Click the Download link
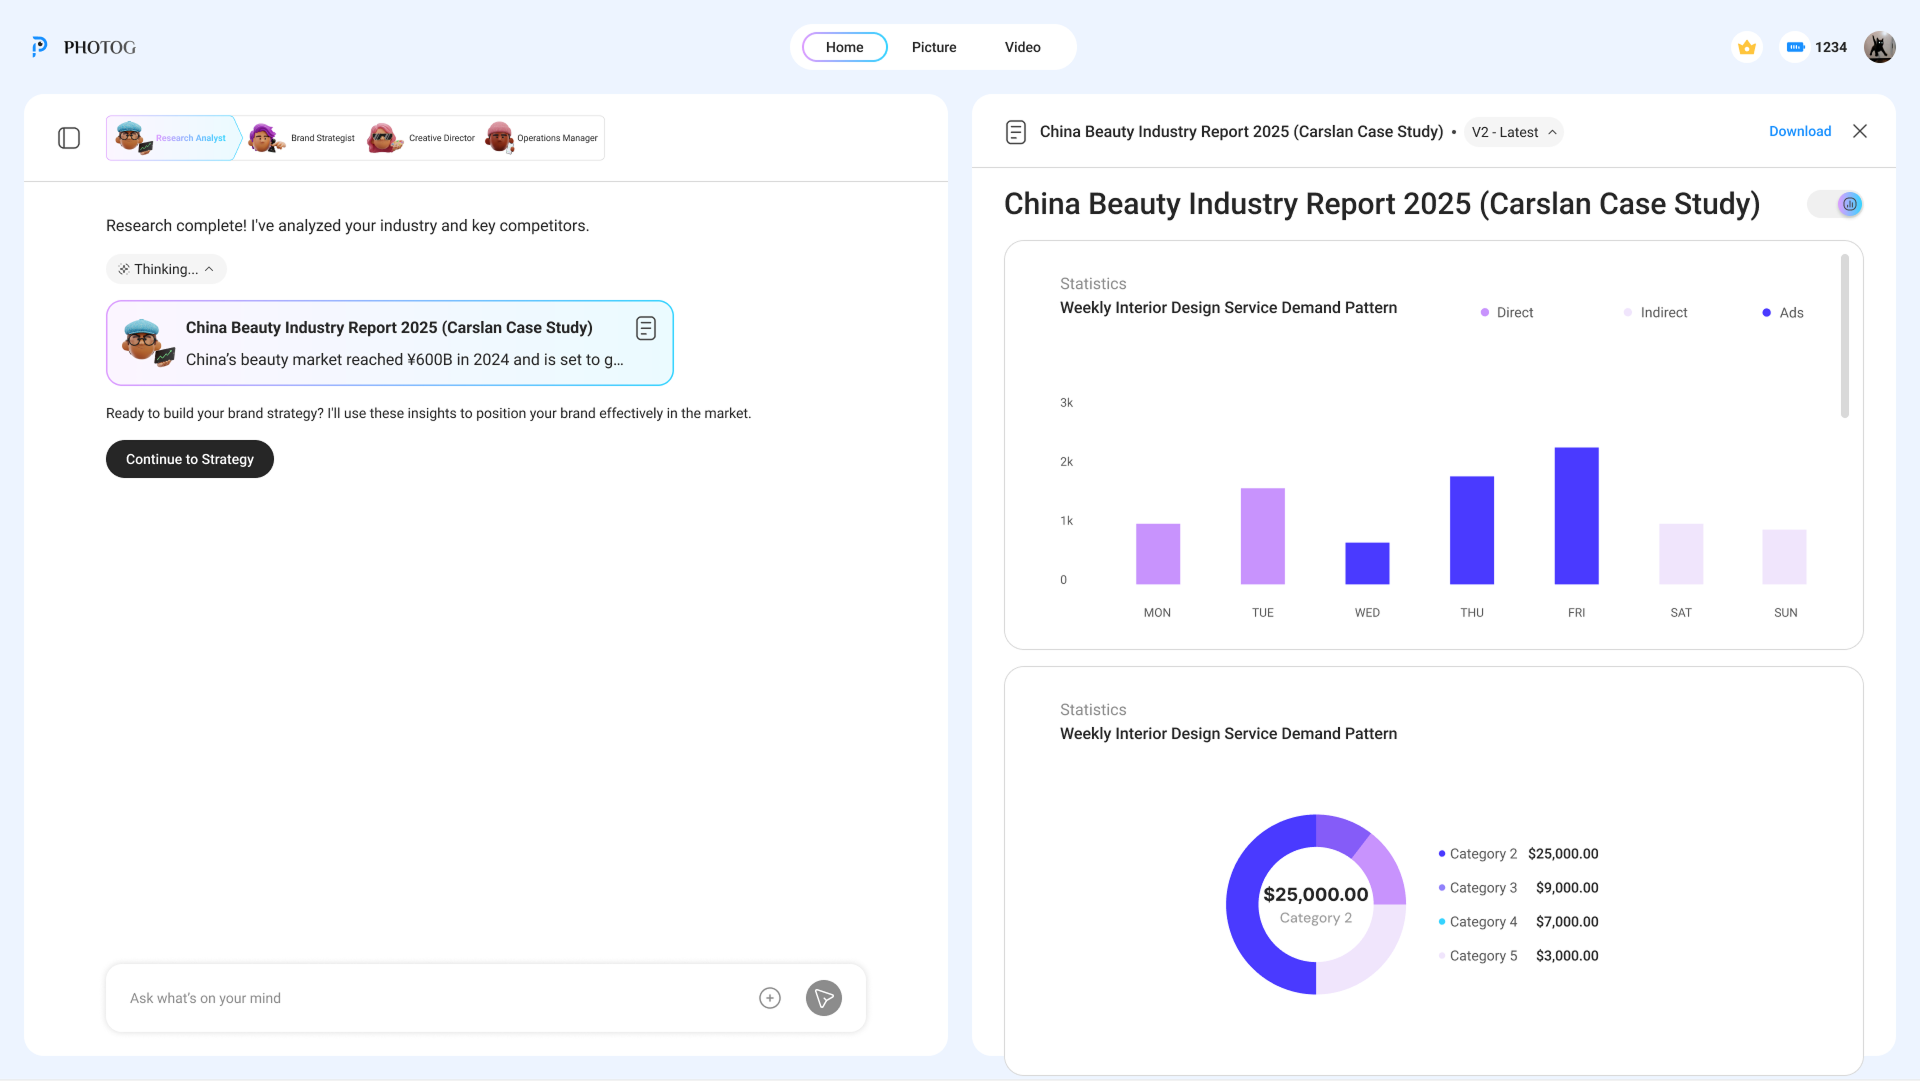 coord(1800,131)
